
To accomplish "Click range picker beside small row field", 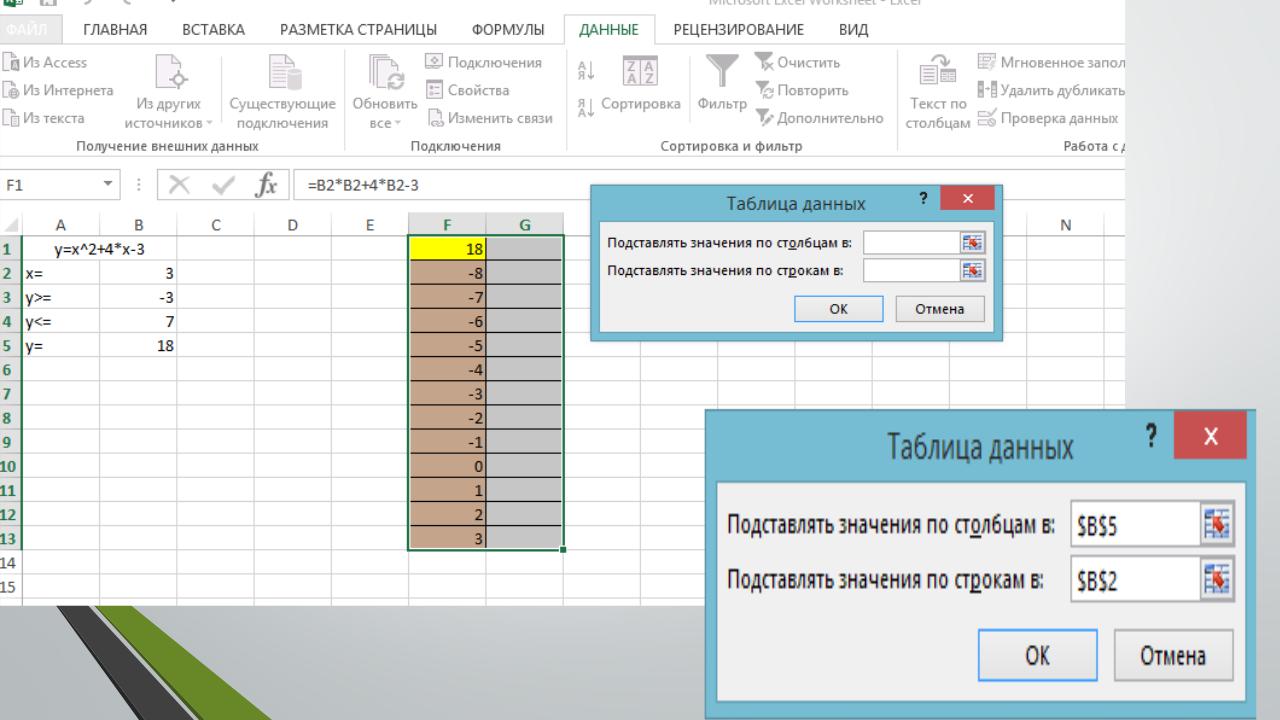I will [973, 270].
